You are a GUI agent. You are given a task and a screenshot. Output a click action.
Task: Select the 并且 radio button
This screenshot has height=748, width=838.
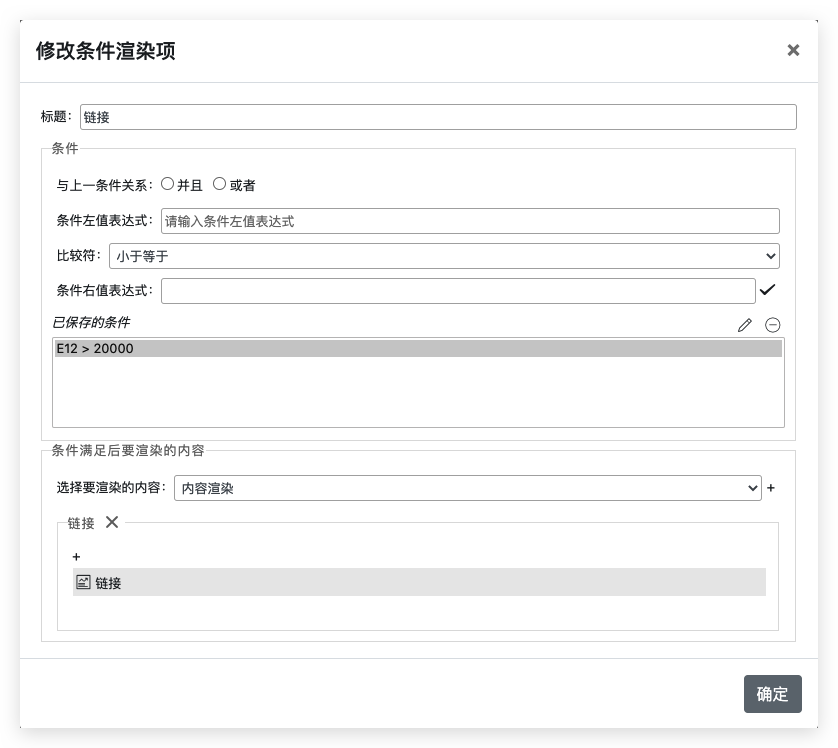[x=167, y=184]
